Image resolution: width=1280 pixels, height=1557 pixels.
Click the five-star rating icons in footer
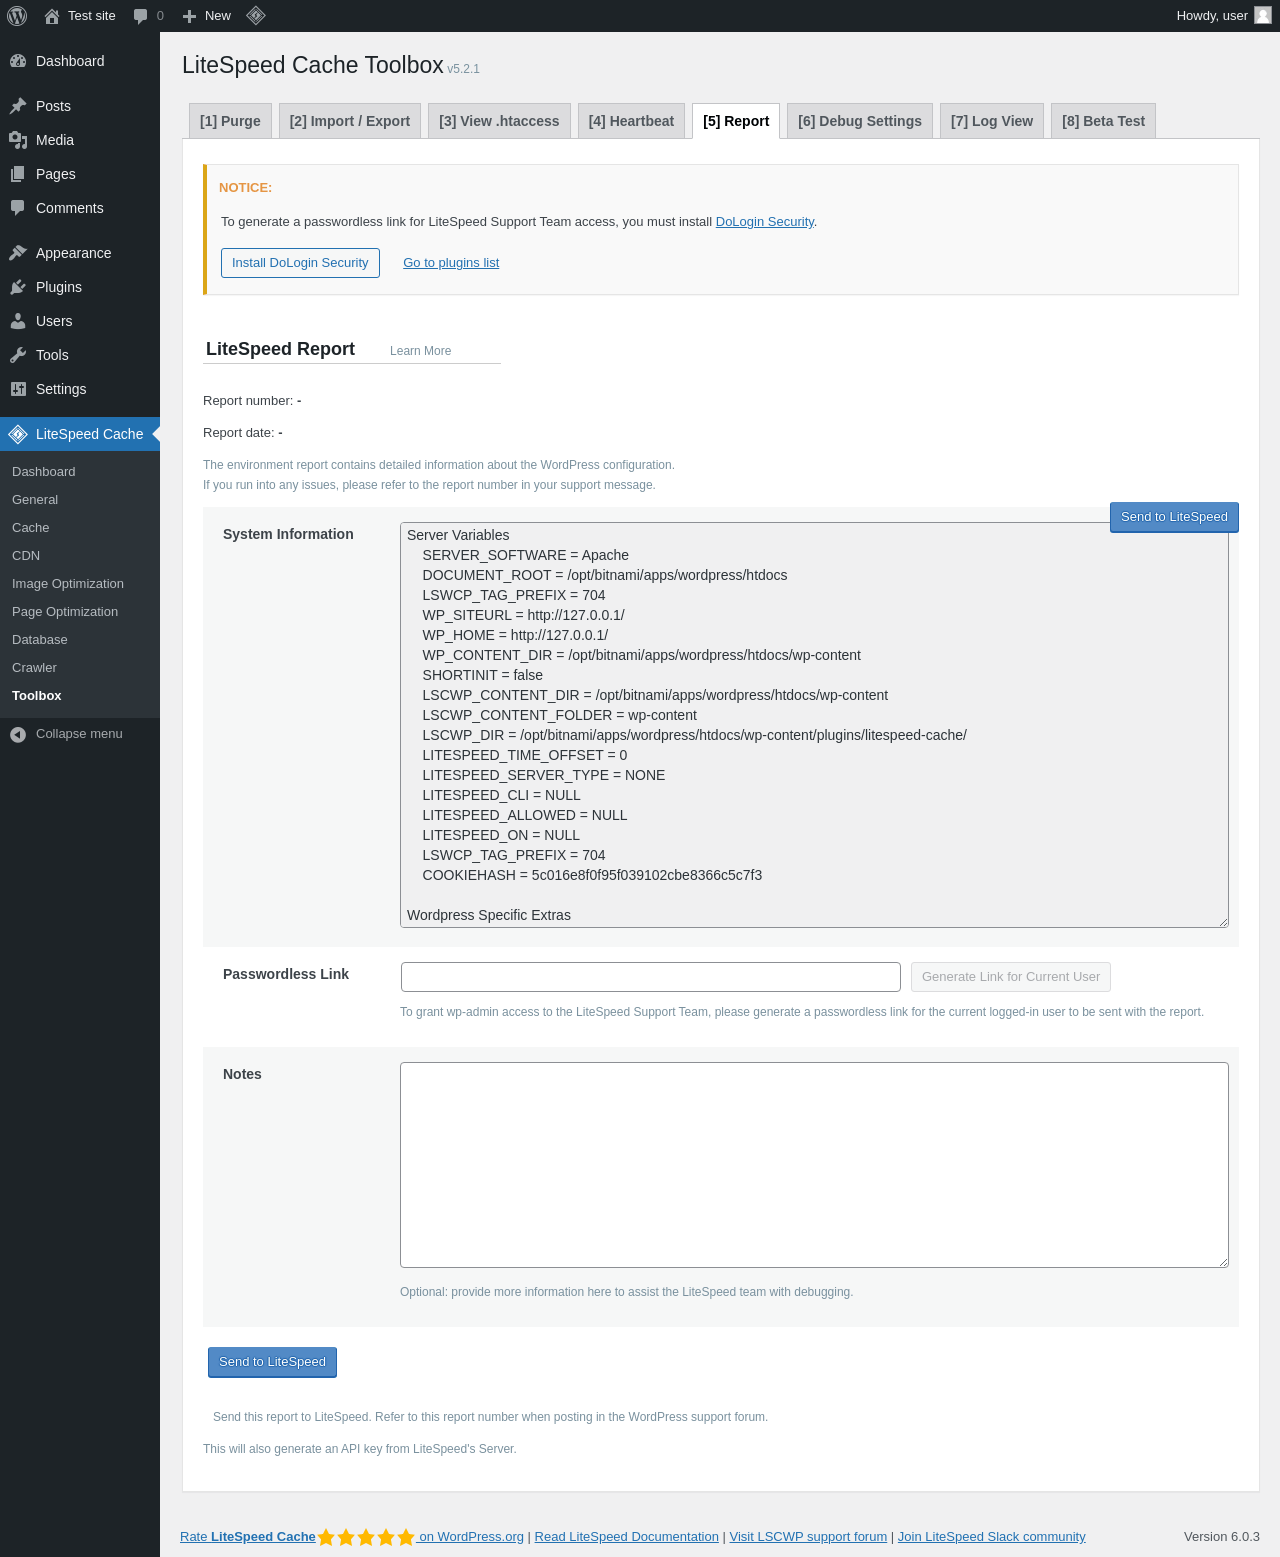[x=366, y=1537]
